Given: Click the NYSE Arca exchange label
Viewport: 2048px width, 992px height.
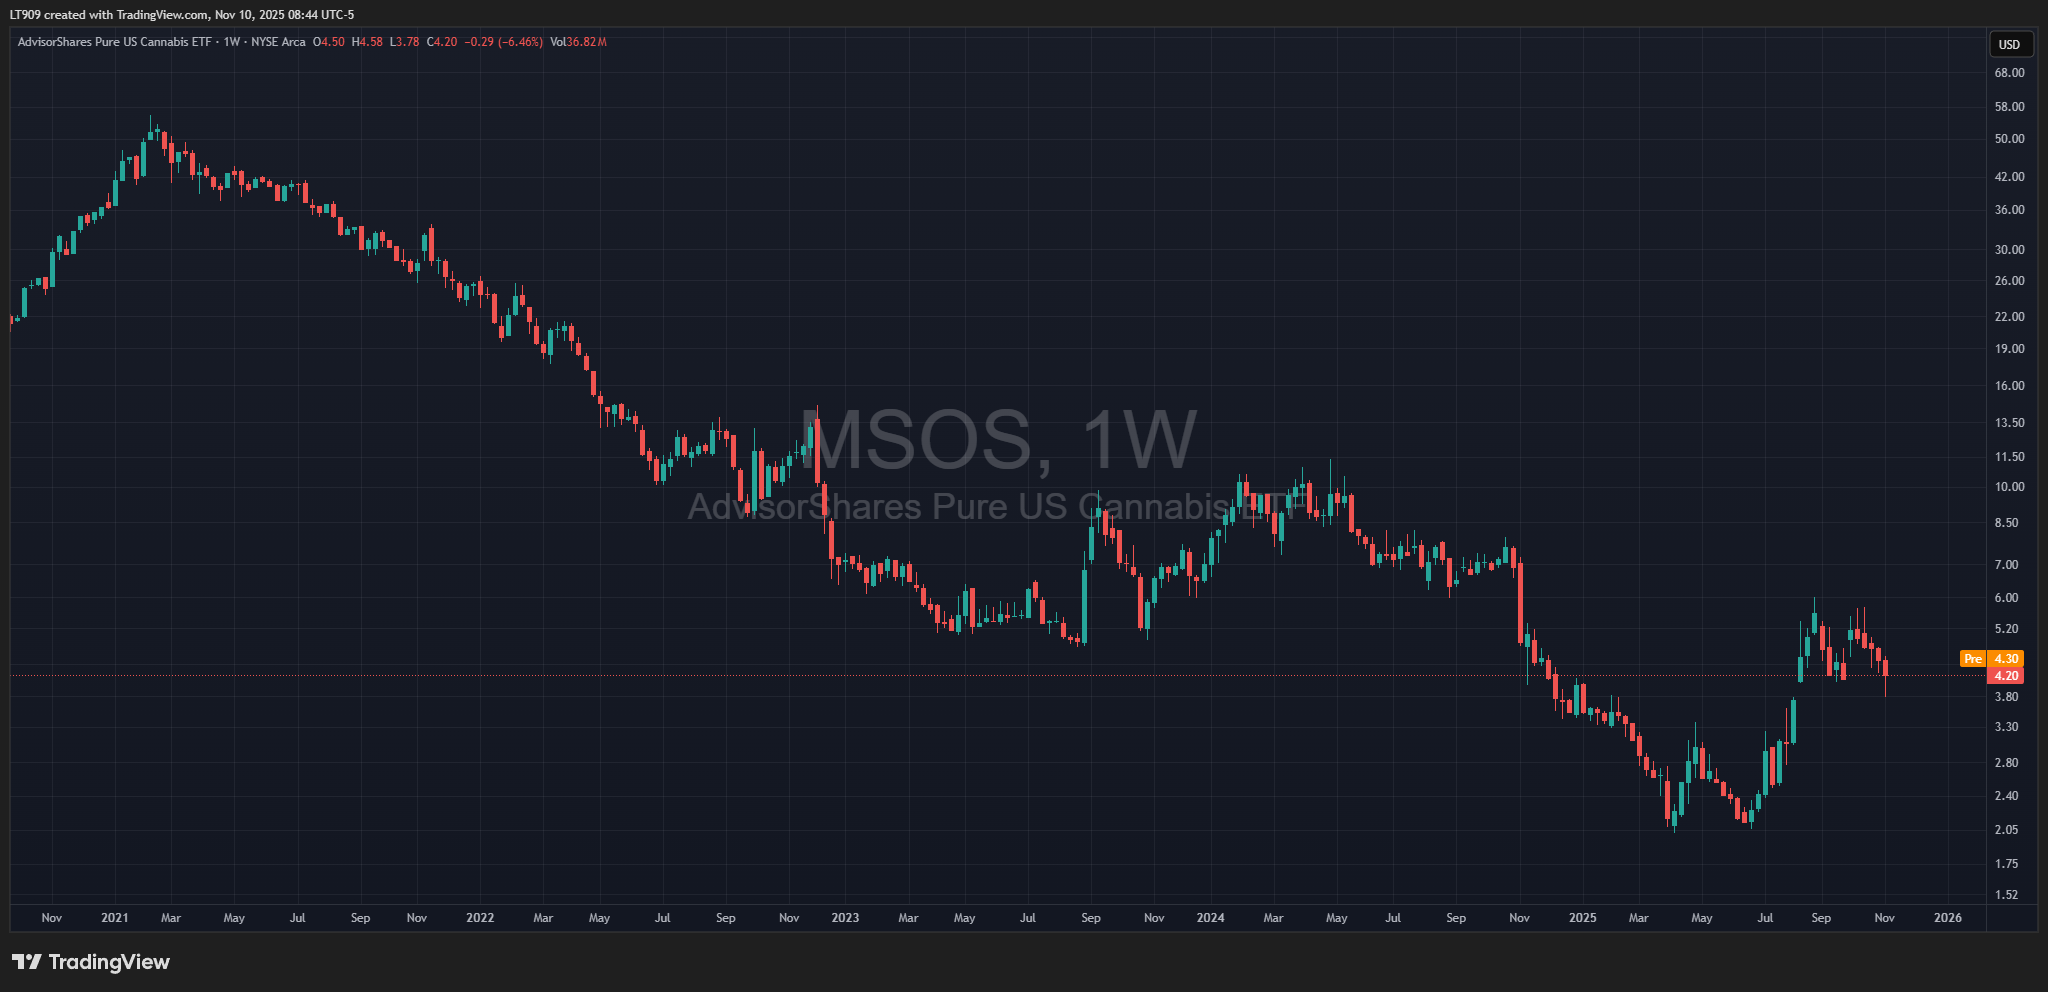Looking at the screenshot, I should coord(279,42).
